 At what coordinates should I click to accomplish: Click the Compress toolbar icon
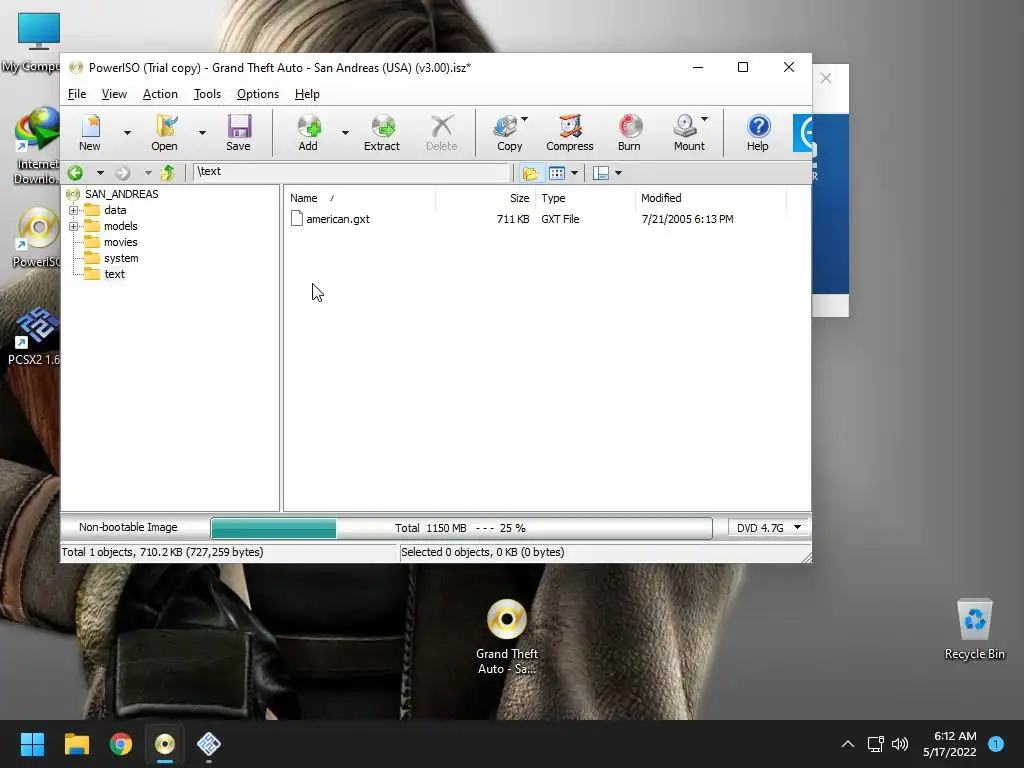(x=570, y=133)
